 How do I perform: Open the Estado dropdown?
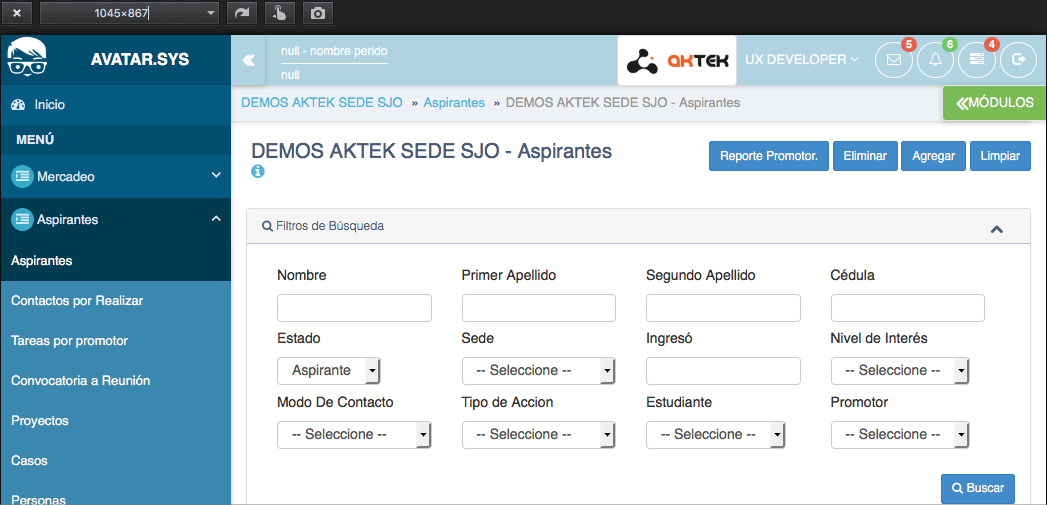tap(328, 370)
